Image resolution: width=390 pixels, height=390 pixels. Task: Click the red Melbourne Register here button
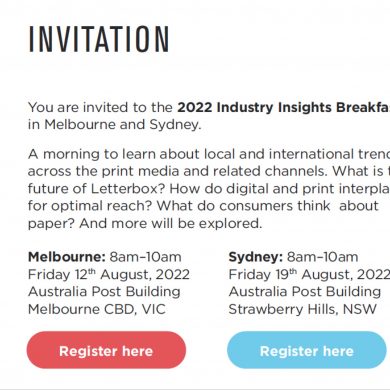pyautogui.click(x=106, y=350)
